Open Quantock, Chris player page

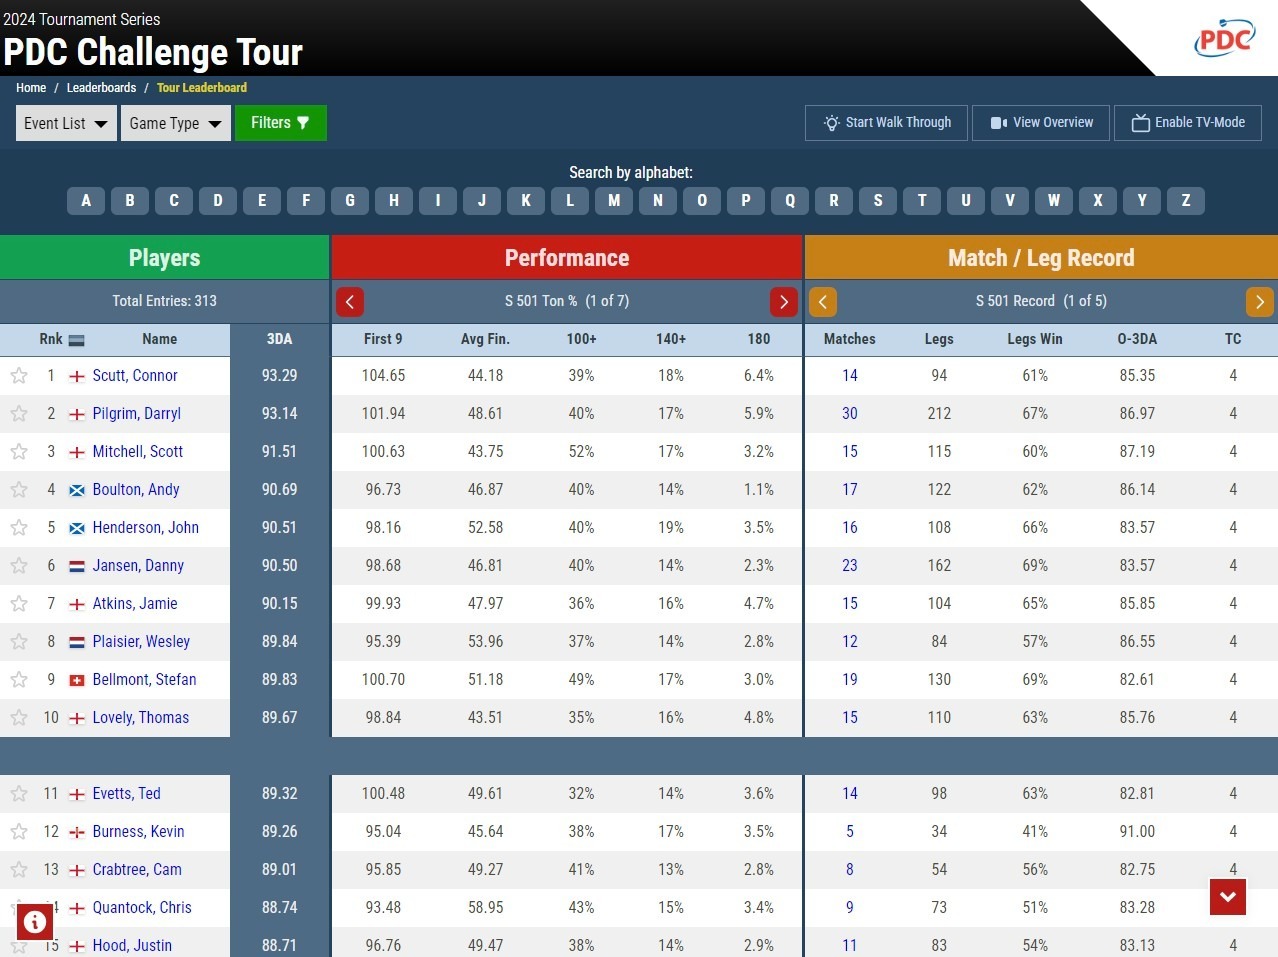coord(142,908)
